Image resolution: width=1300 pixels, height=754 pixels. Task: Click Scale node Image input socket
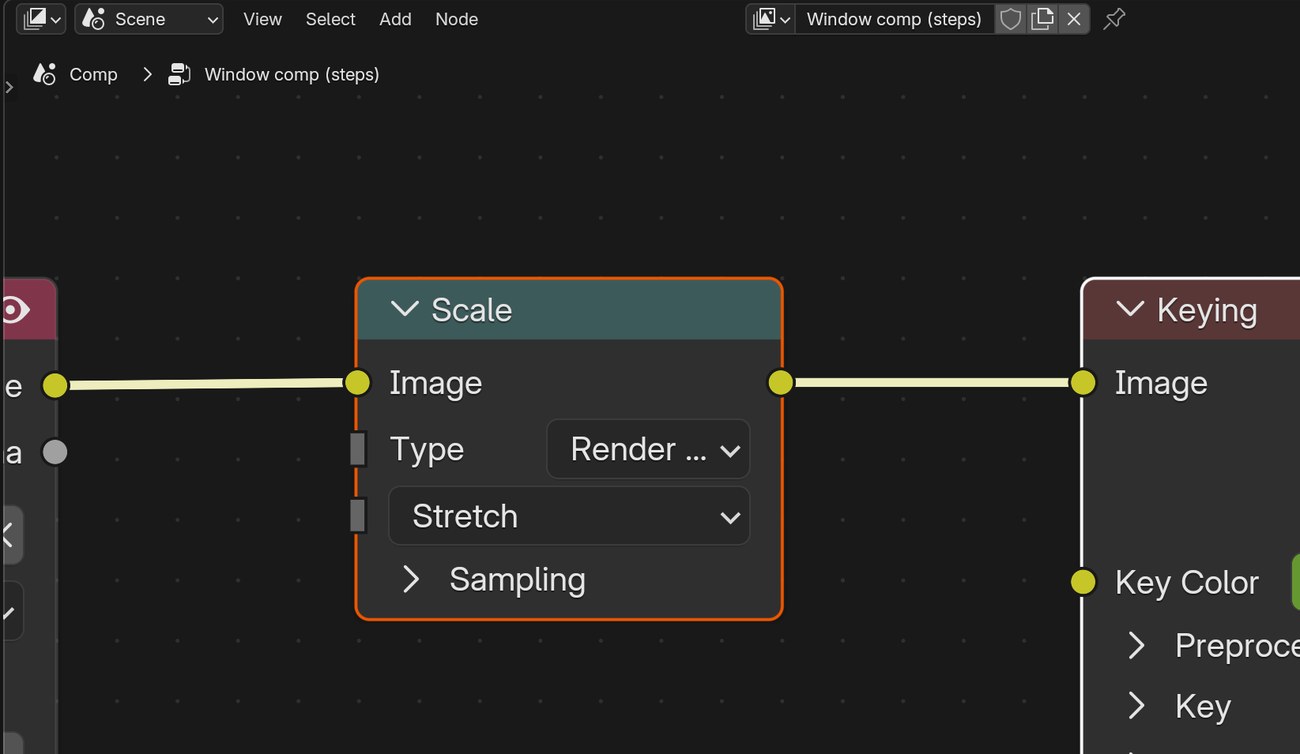[x=357, y=382]
